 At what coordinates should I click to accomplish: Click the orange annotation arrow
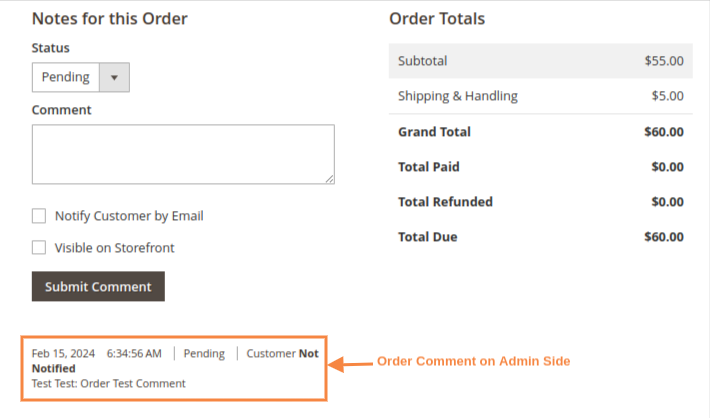point(349,363)
